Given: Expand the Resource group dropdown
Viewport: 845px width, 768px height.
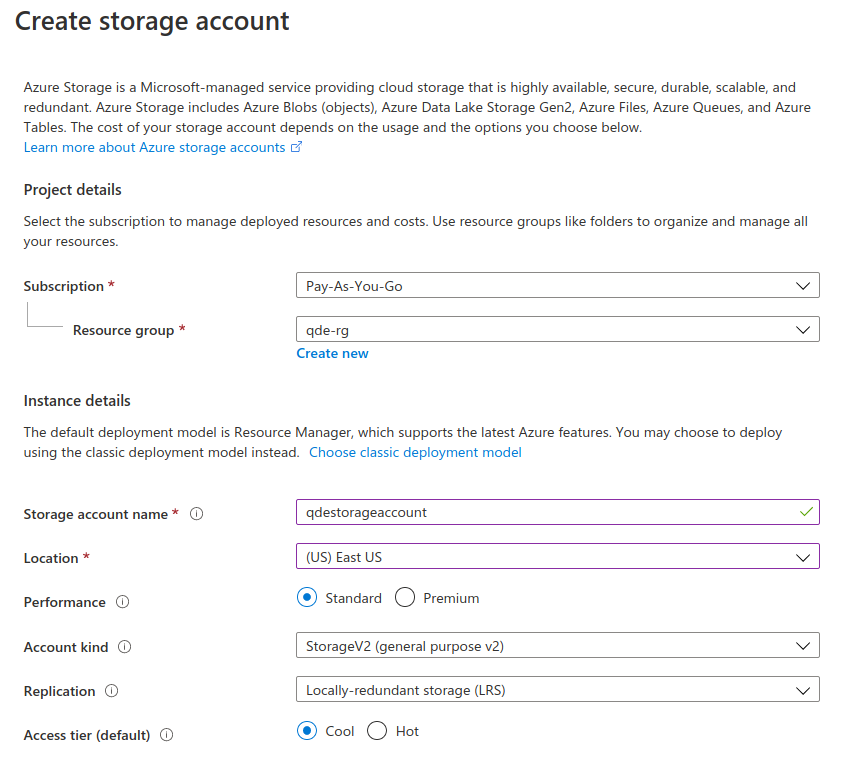Looking at the screenshot, I should pos(558,330).
